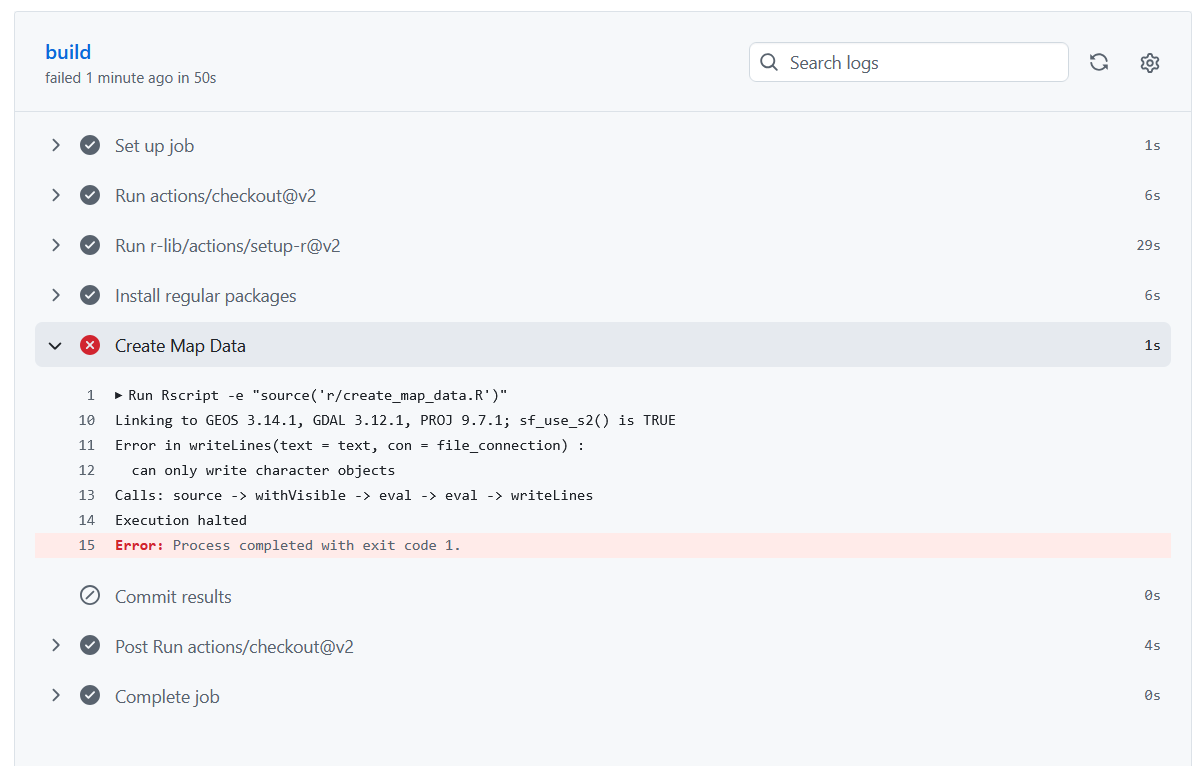Click the skipped icon beside Commit results
The height and width of the screenshot is (766, 1200).
point(90,596)
